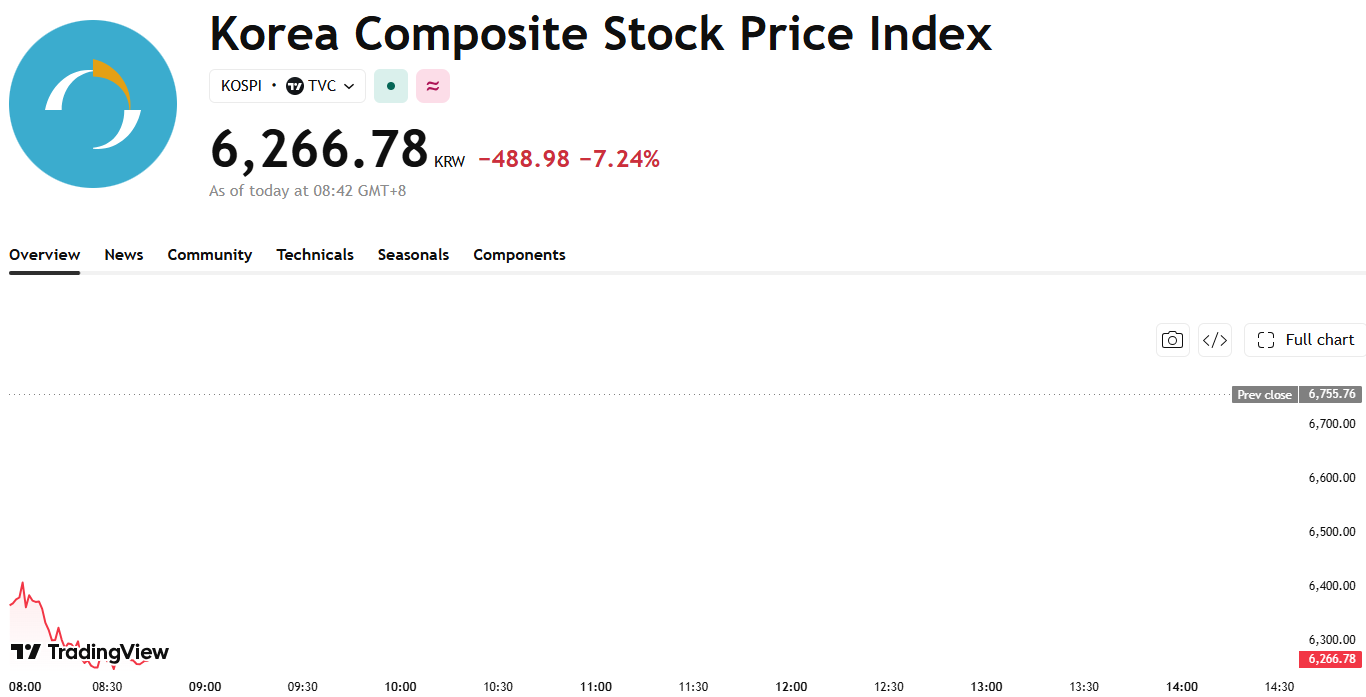Select the Overview tab

[x=44, y=255]
